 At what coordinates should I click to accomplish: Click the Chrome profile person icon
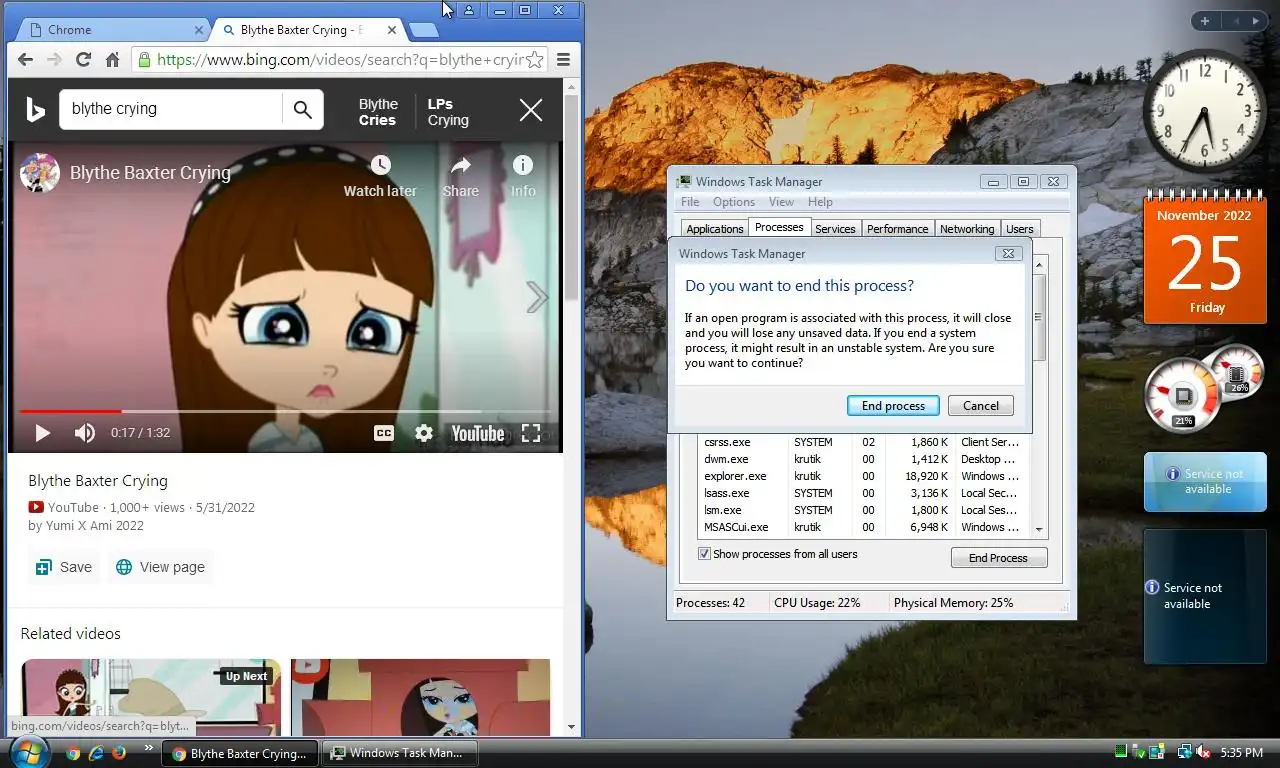click(469, 10)
